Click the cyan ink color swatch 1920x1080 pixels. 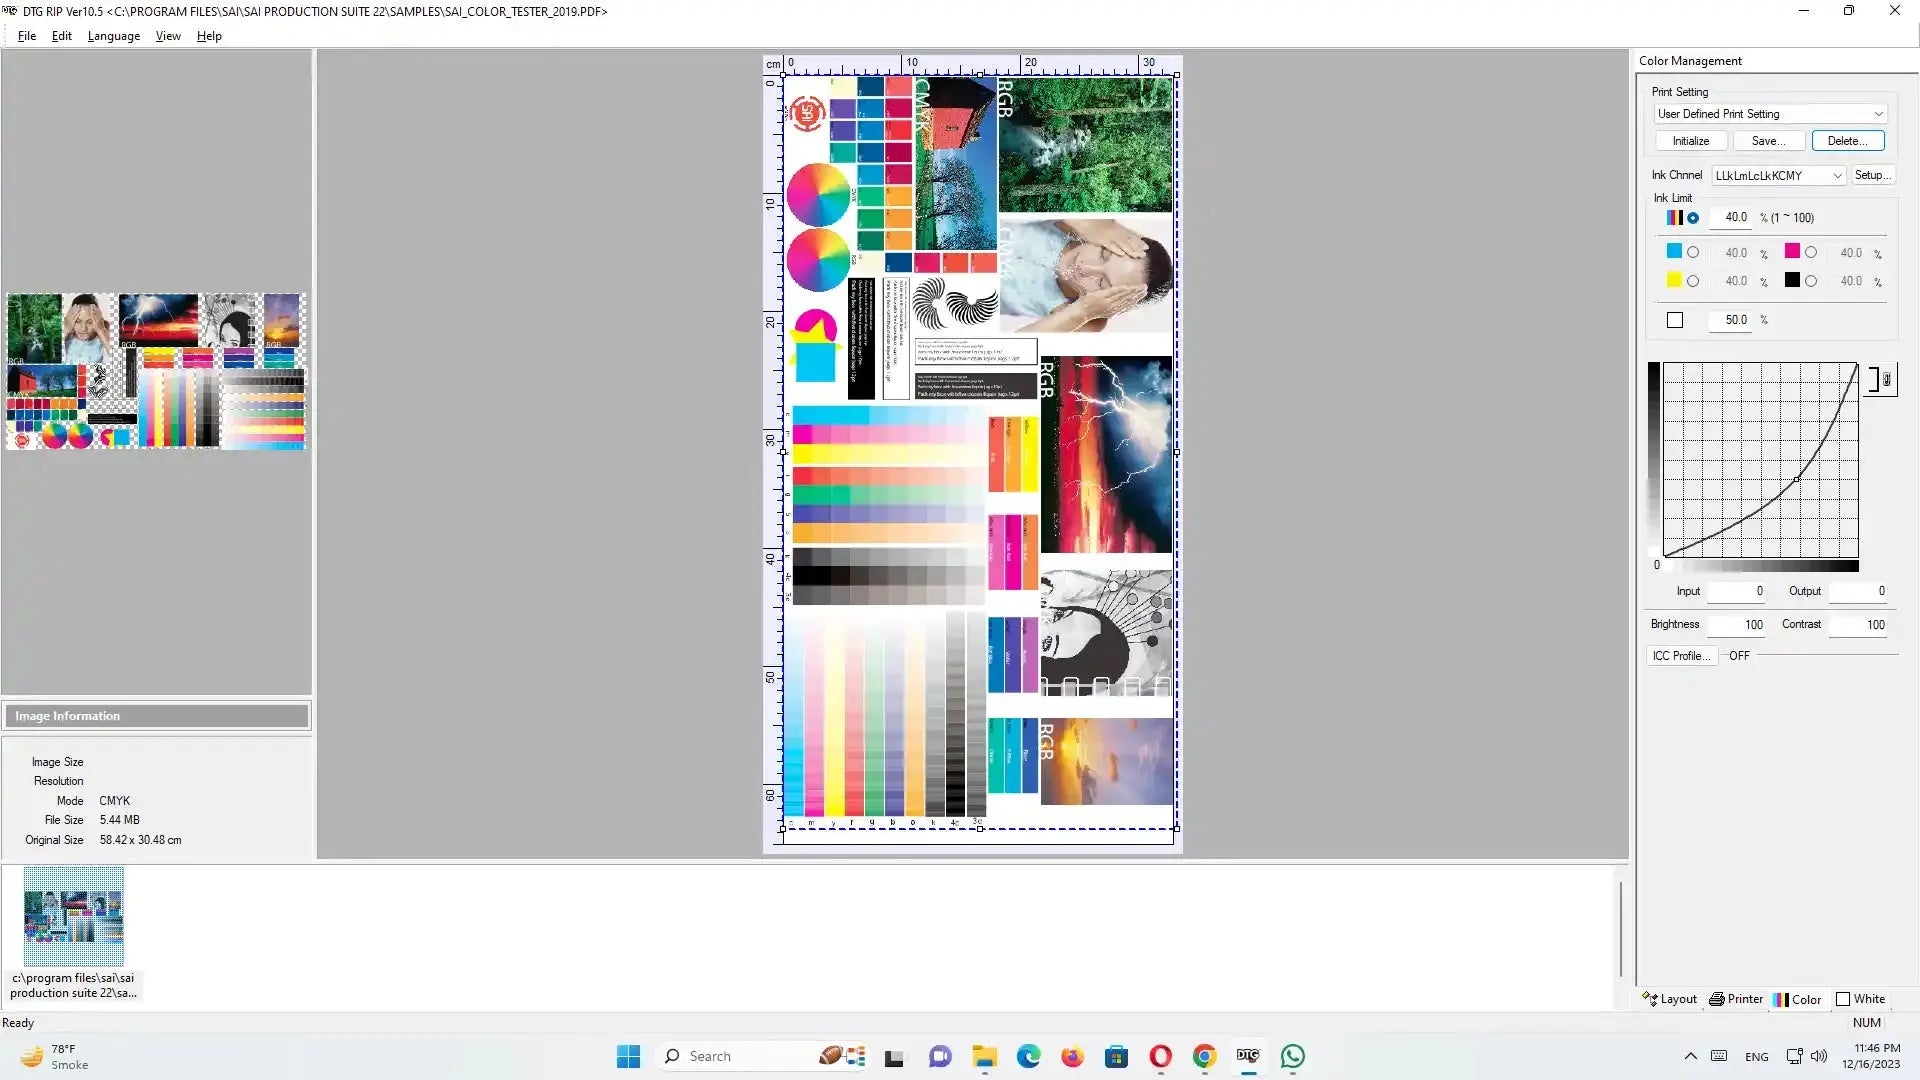(1674, 252)
